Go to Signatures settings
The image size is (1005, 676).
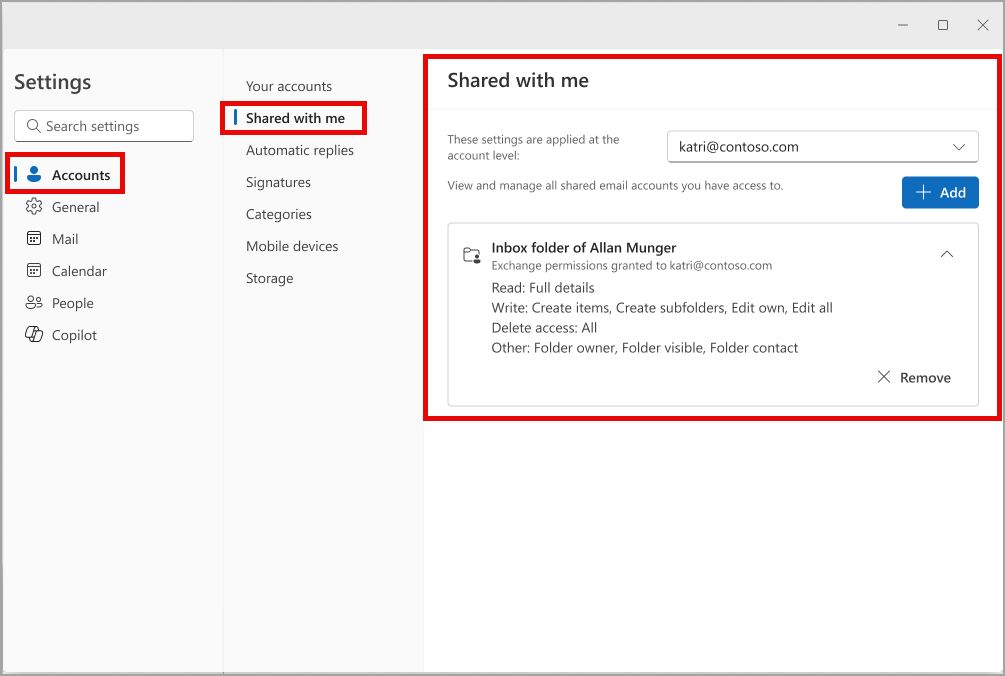pyautogui.click(x=278, y=182)
